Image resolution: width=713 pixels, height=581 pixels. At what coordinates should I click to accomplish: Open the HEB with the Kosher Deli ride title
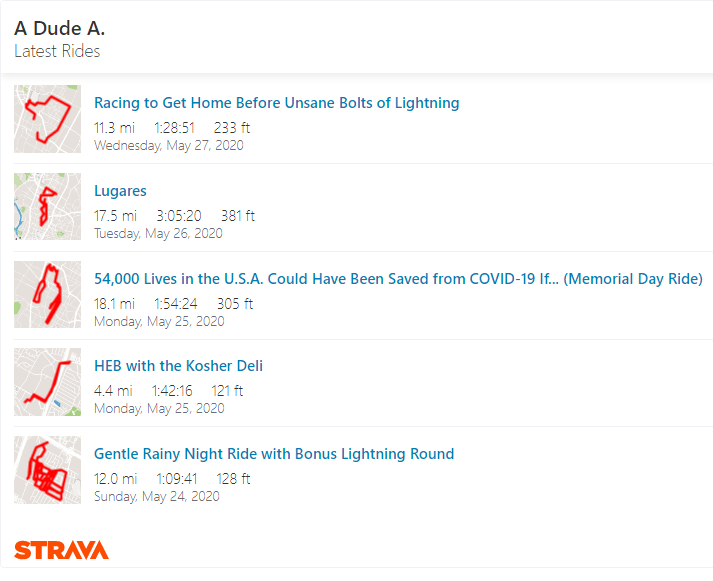coord(178,366)
